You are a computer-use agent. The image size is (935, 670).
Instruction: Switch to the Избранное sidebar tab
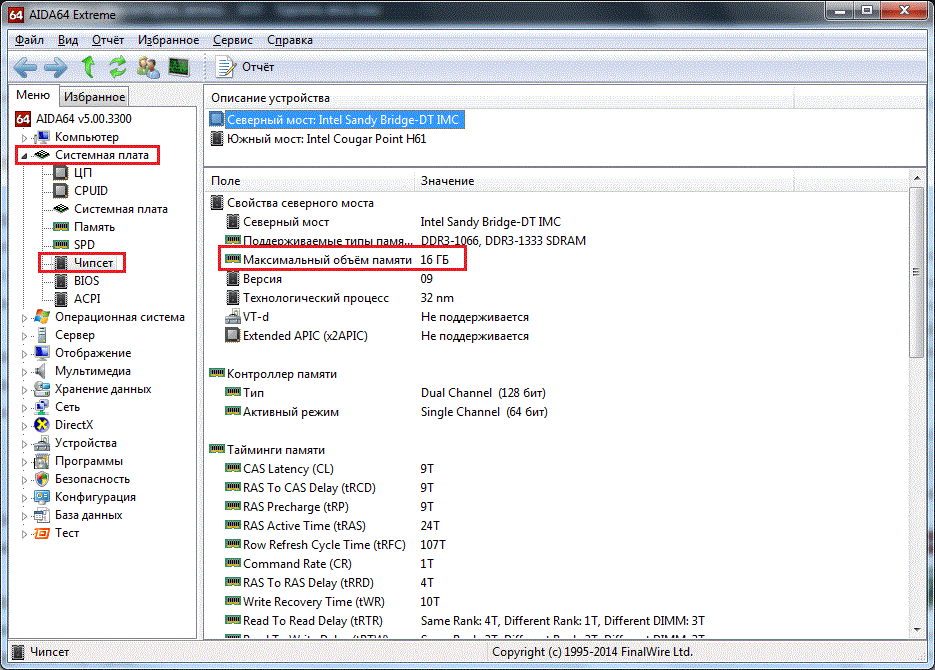tap(94, 97)
